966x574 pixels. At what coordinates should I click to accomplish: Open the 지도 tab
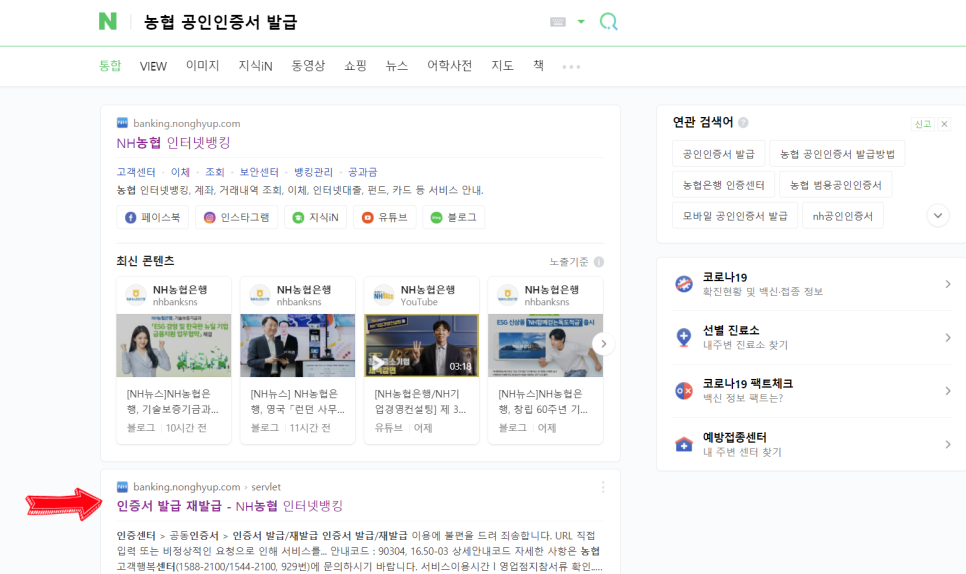[x=502, y=65]
